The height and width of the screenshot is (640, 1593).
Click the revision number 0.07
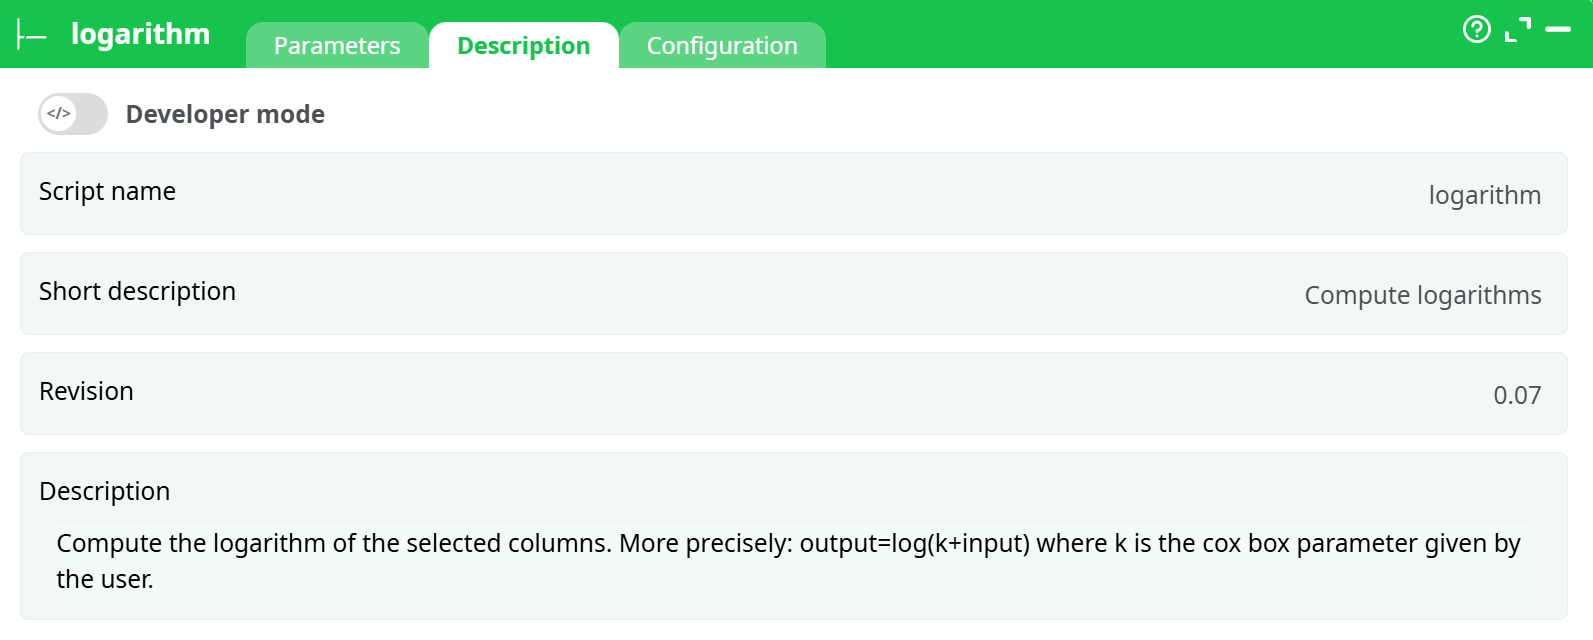(1516, 395)
